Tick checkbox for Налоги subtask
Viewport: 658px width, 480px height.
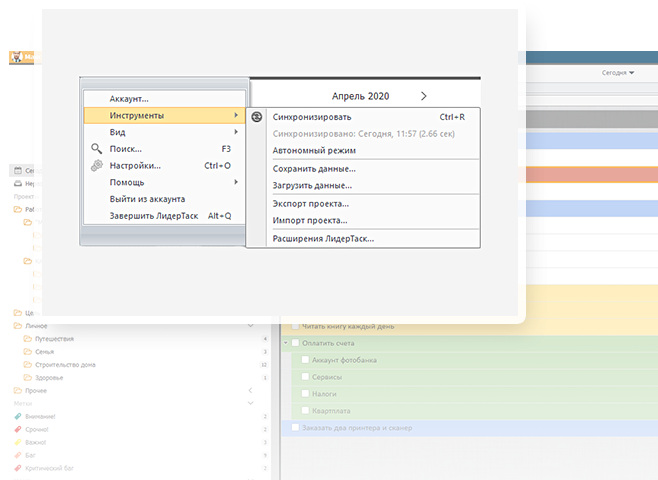click(x=306, y=394)
